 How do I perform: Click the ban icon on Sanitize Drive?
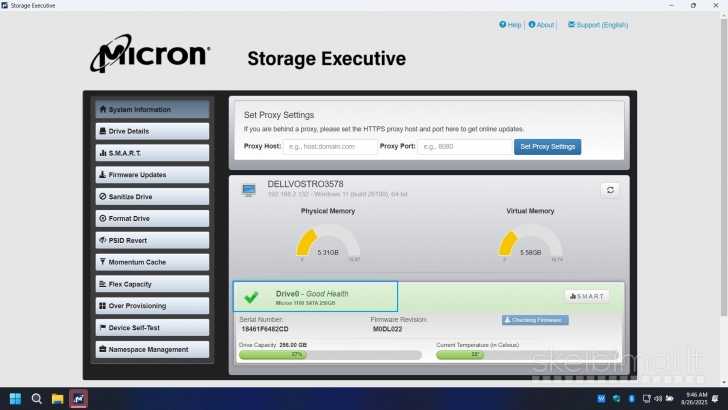coord(103,196)
